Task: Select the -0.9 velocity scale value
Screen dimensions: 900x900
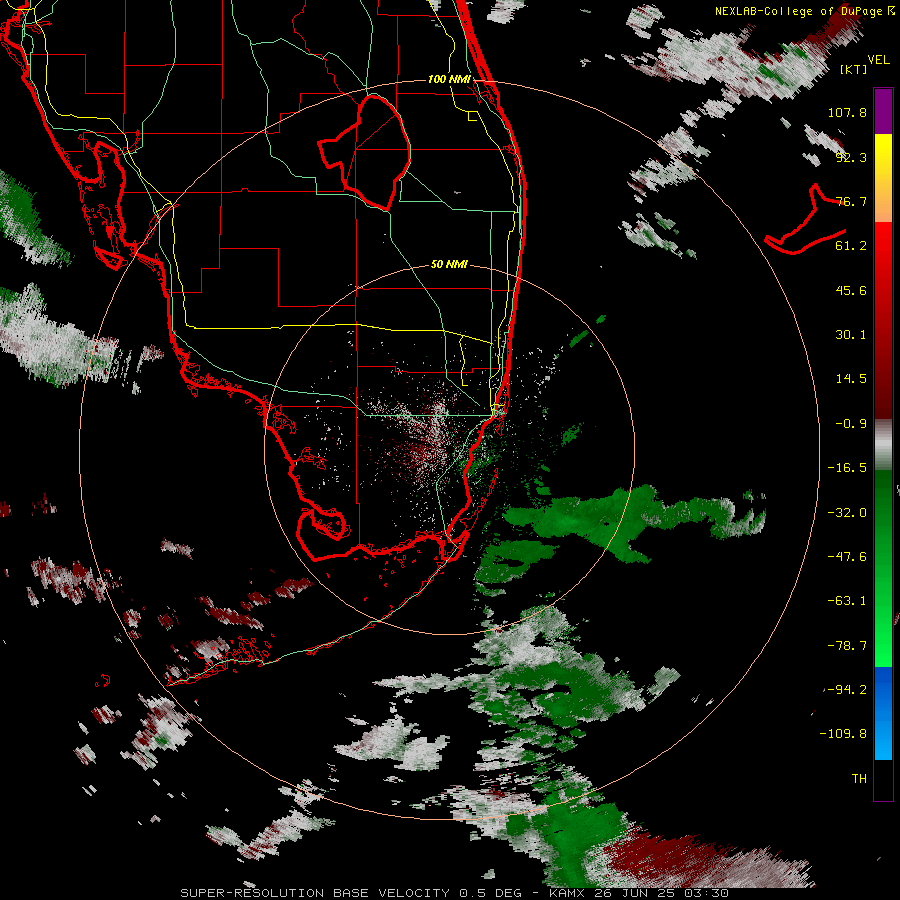Action: point(851,424)
